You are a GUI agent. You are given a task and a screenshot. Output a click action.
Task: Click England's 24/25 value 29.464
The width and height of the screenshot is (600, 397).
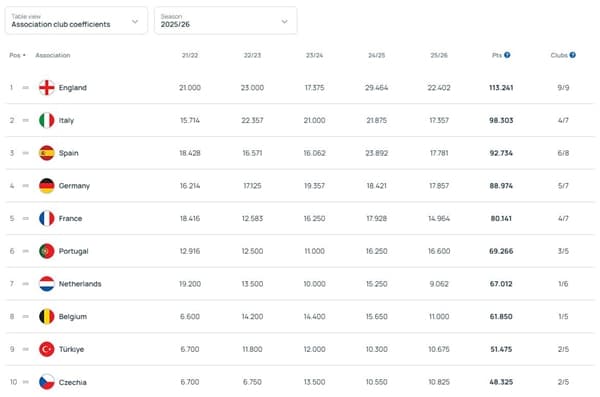point(377,88)
